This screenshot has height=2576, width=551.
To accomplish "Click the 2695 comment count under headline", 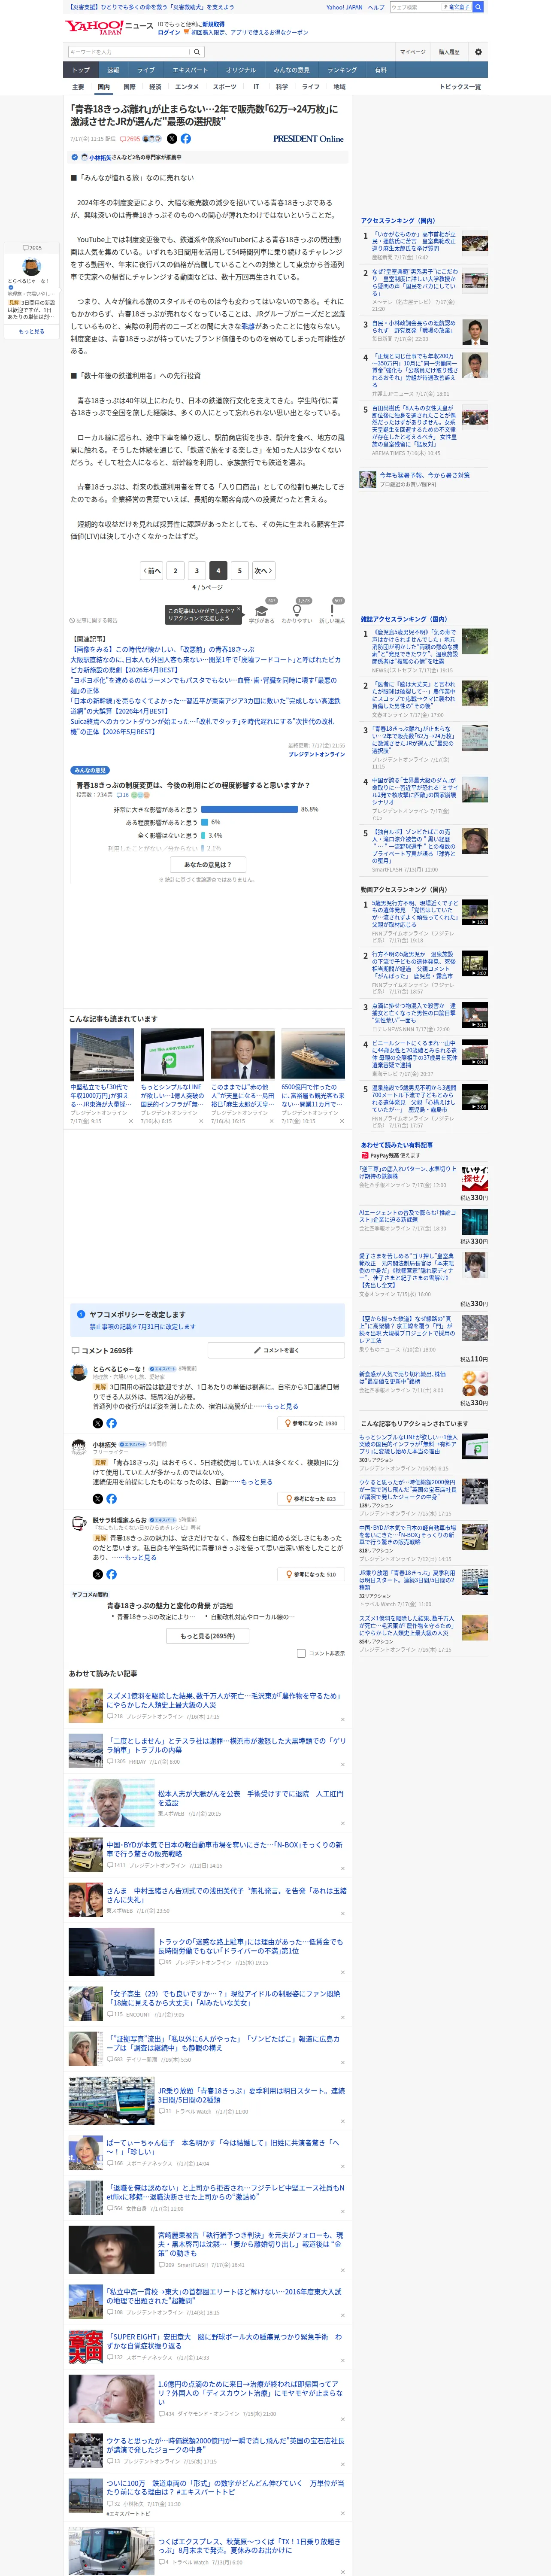I will (x=131, y=139).
